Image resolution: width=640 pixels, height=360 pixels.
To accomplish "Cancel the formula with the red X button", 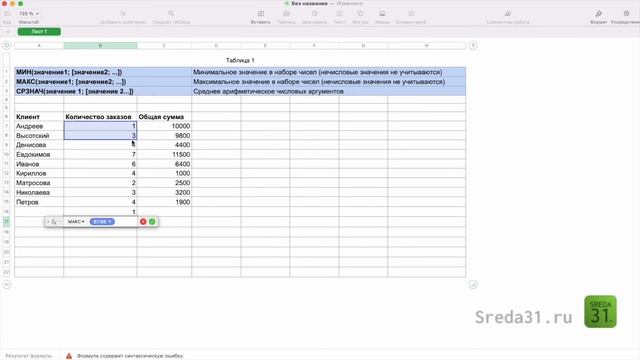I will point(143,222).
